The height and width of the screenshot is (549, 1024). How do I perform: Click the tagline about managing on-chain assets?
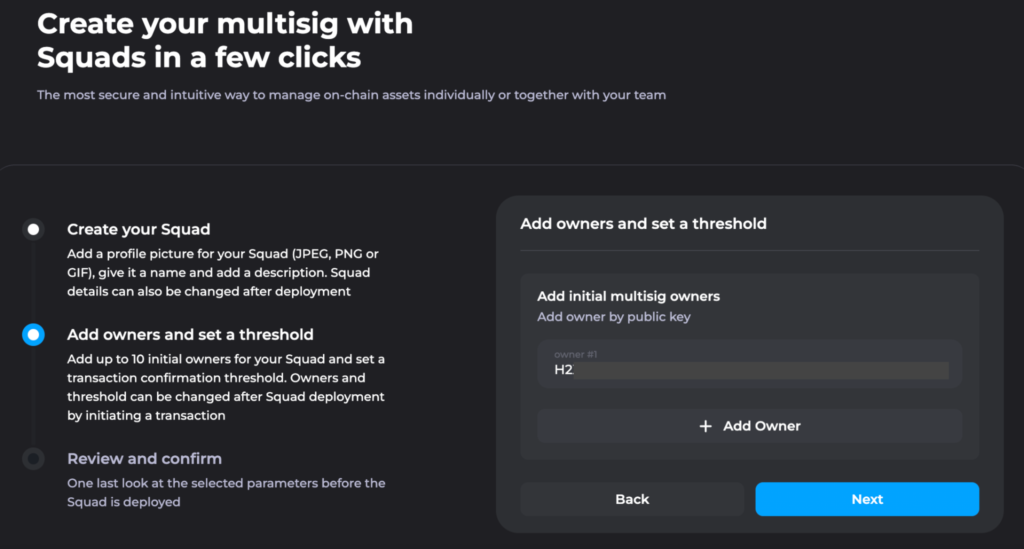pos(351,95)
